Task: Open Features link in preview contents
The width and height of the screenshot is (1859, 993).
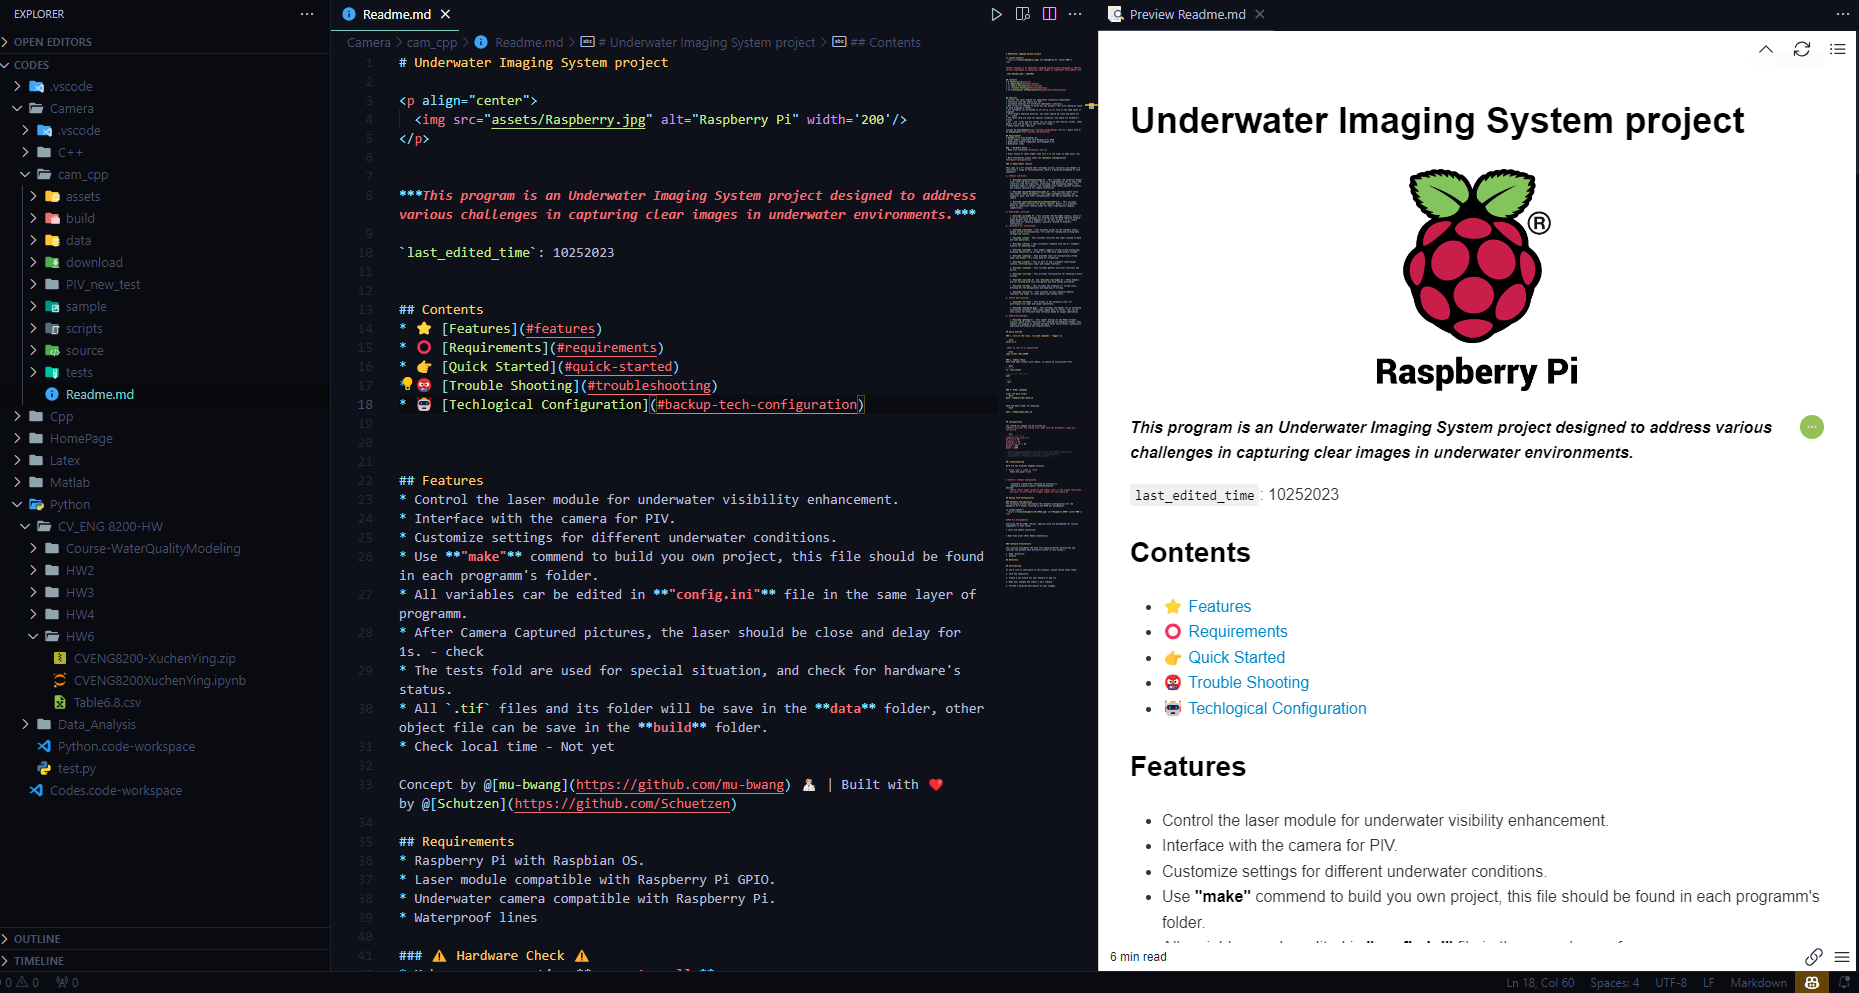Action: point(1219,606)
